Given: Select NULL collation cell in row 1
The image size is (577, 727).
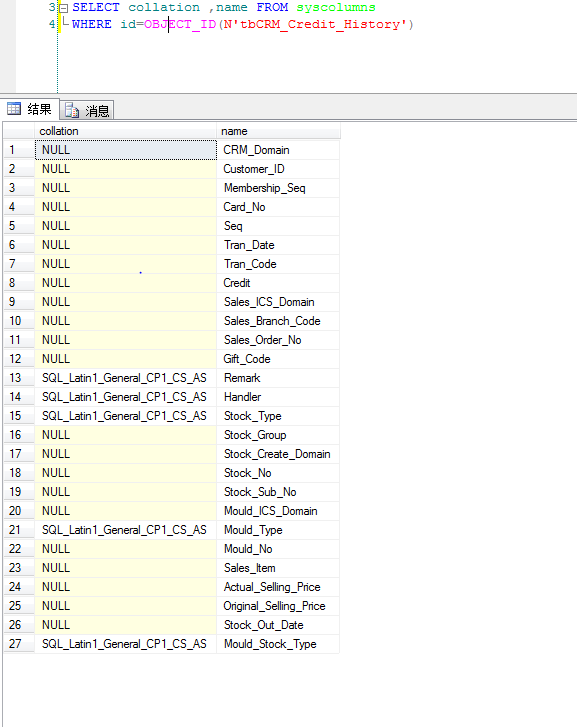Looking at the screenshot, I should coord(125,150).
